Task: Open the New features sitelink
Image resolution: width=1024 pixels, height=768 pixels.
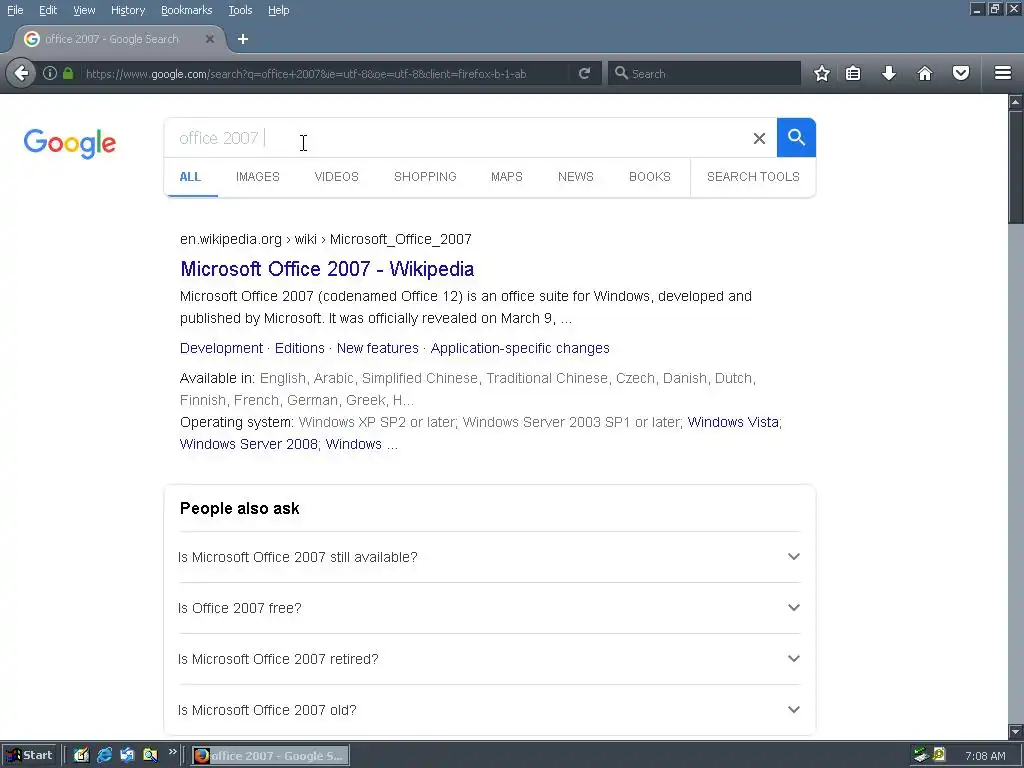Action: [x=377, y=348]
